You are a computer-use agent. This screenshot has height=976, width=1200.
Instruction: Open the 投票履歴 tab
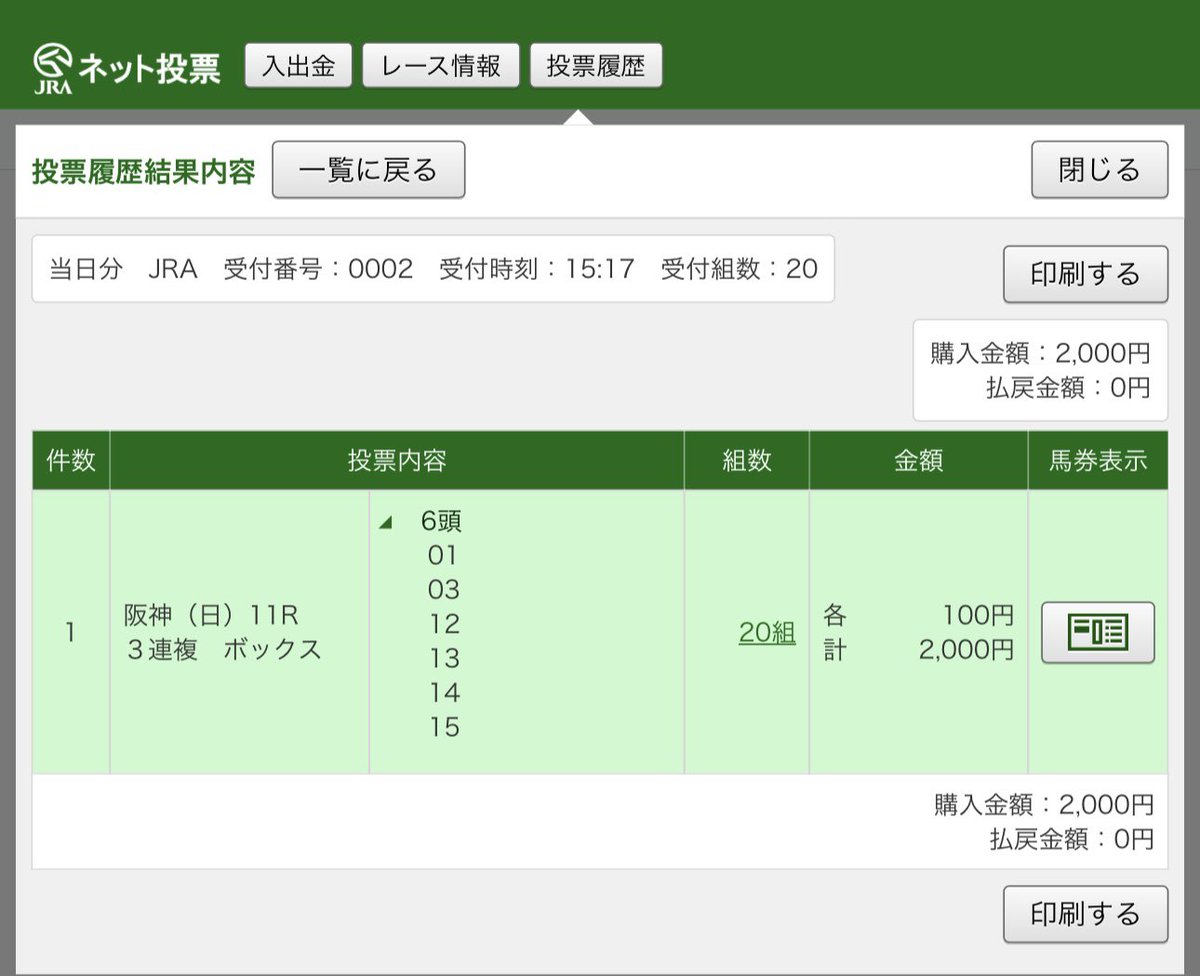tap(596, 66)
